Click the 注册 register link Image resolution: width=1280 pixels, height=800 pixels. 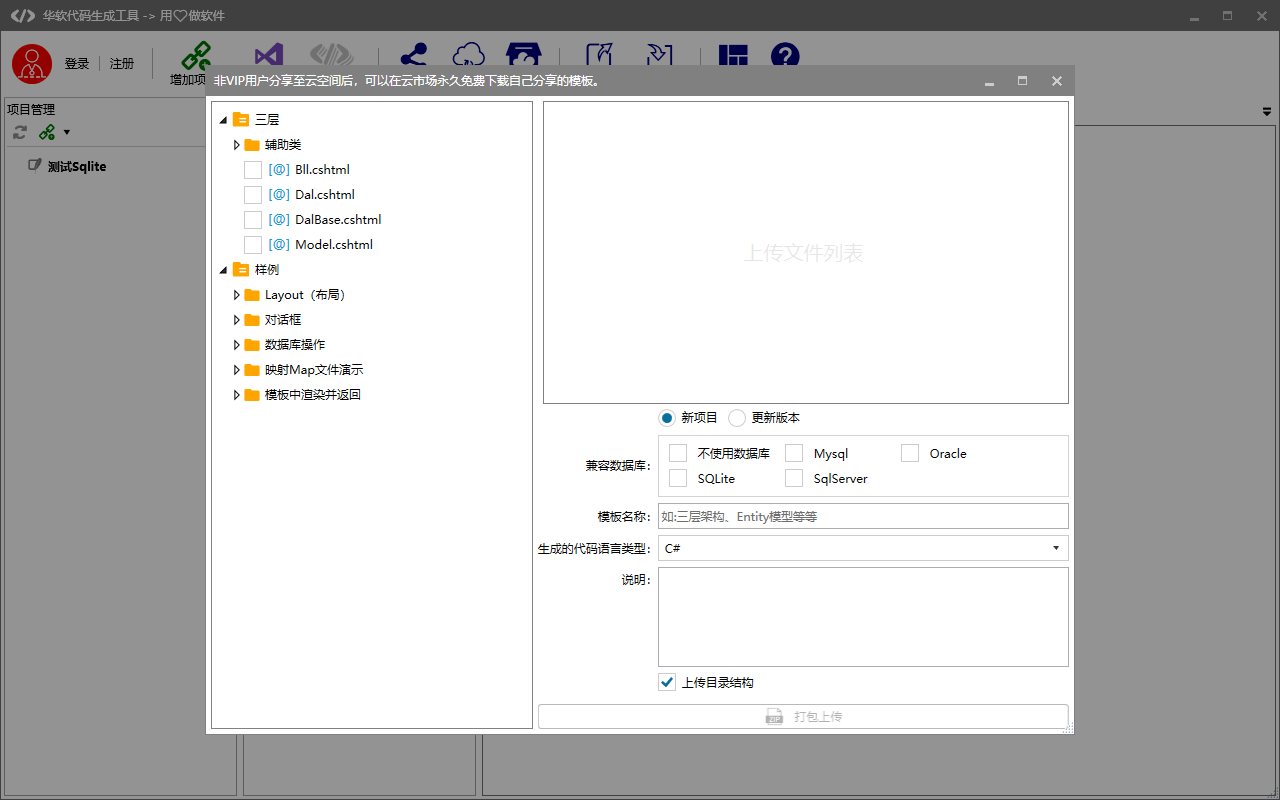(x=122, y=64)
